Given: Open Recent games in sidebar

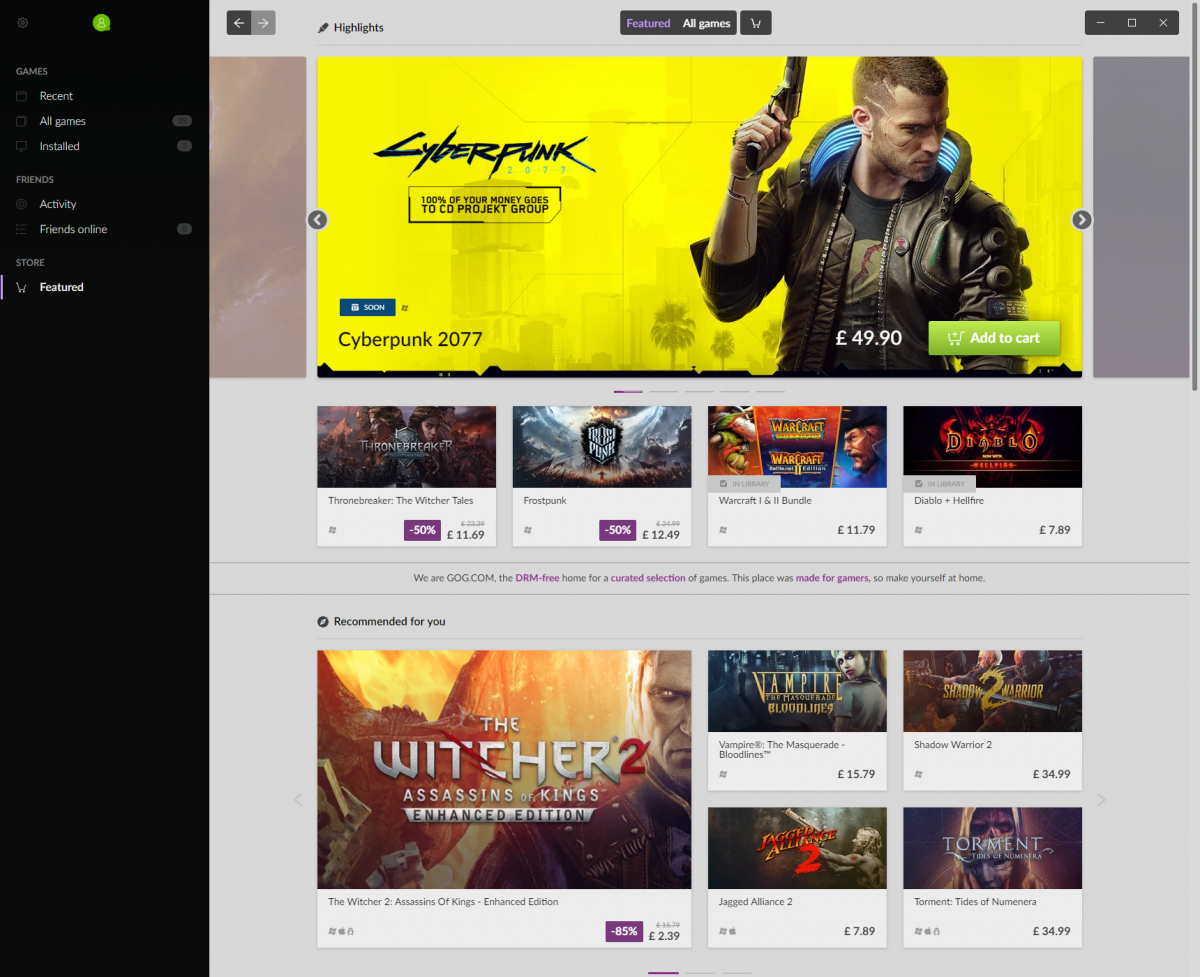Looking at the screenshot, I should tap(56, 96).
